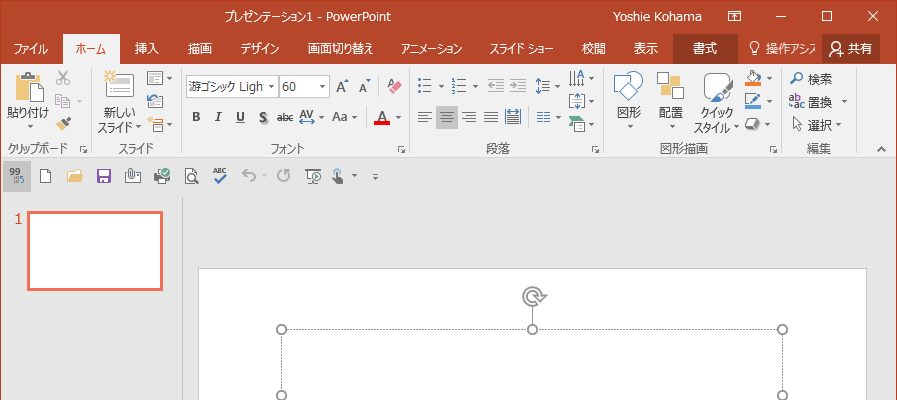Screen dimensions: 897x400
Task: Click the Clear All Formatting eraser icon
Action: 393,87
